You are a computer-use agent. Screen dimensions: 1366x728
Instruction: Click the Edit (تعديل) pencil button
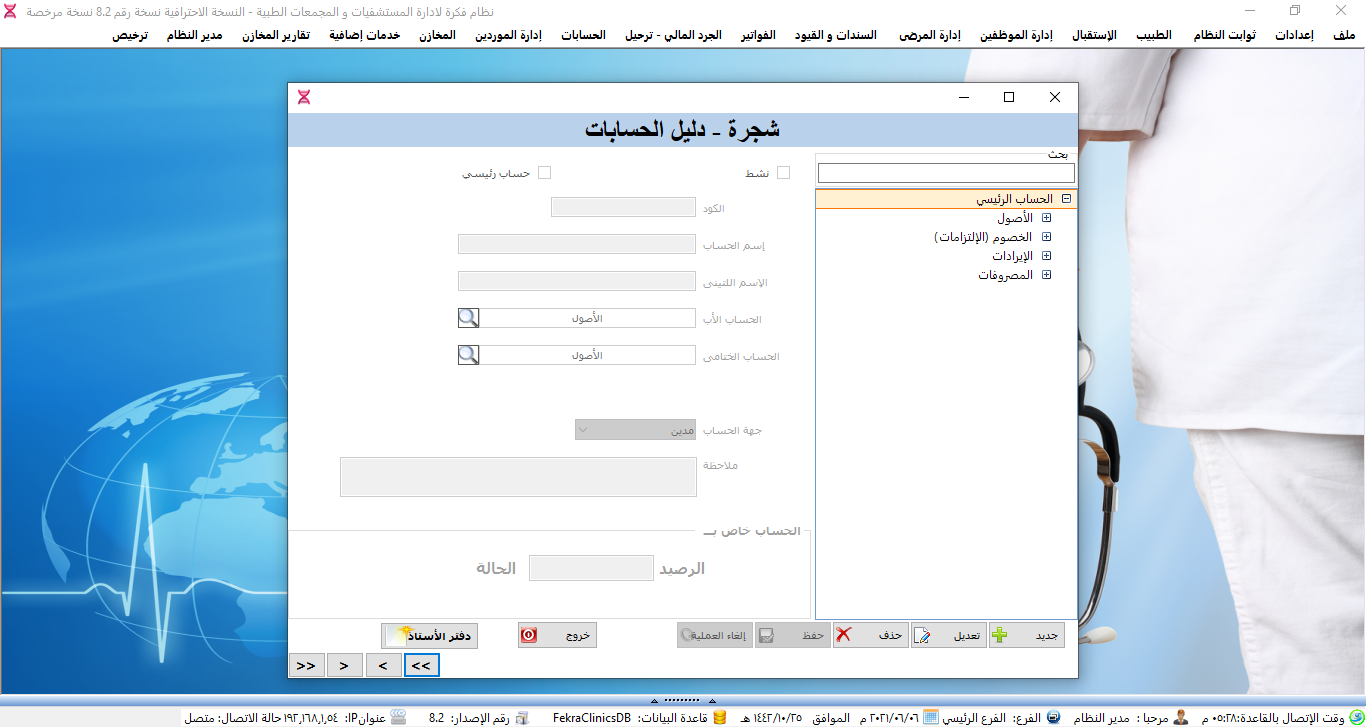coord(949,636)
